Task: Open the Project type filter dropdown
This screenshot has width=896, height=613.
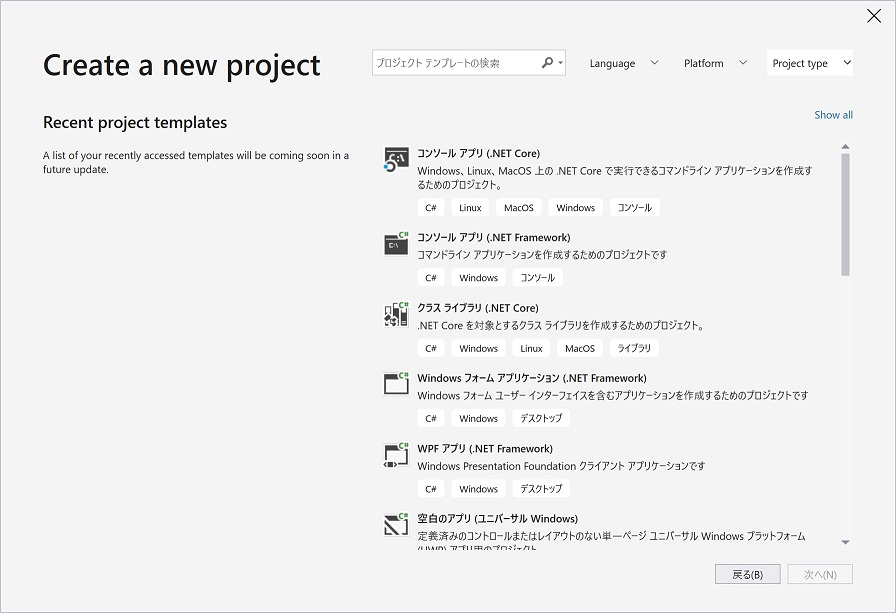Action: pos(810,63)
